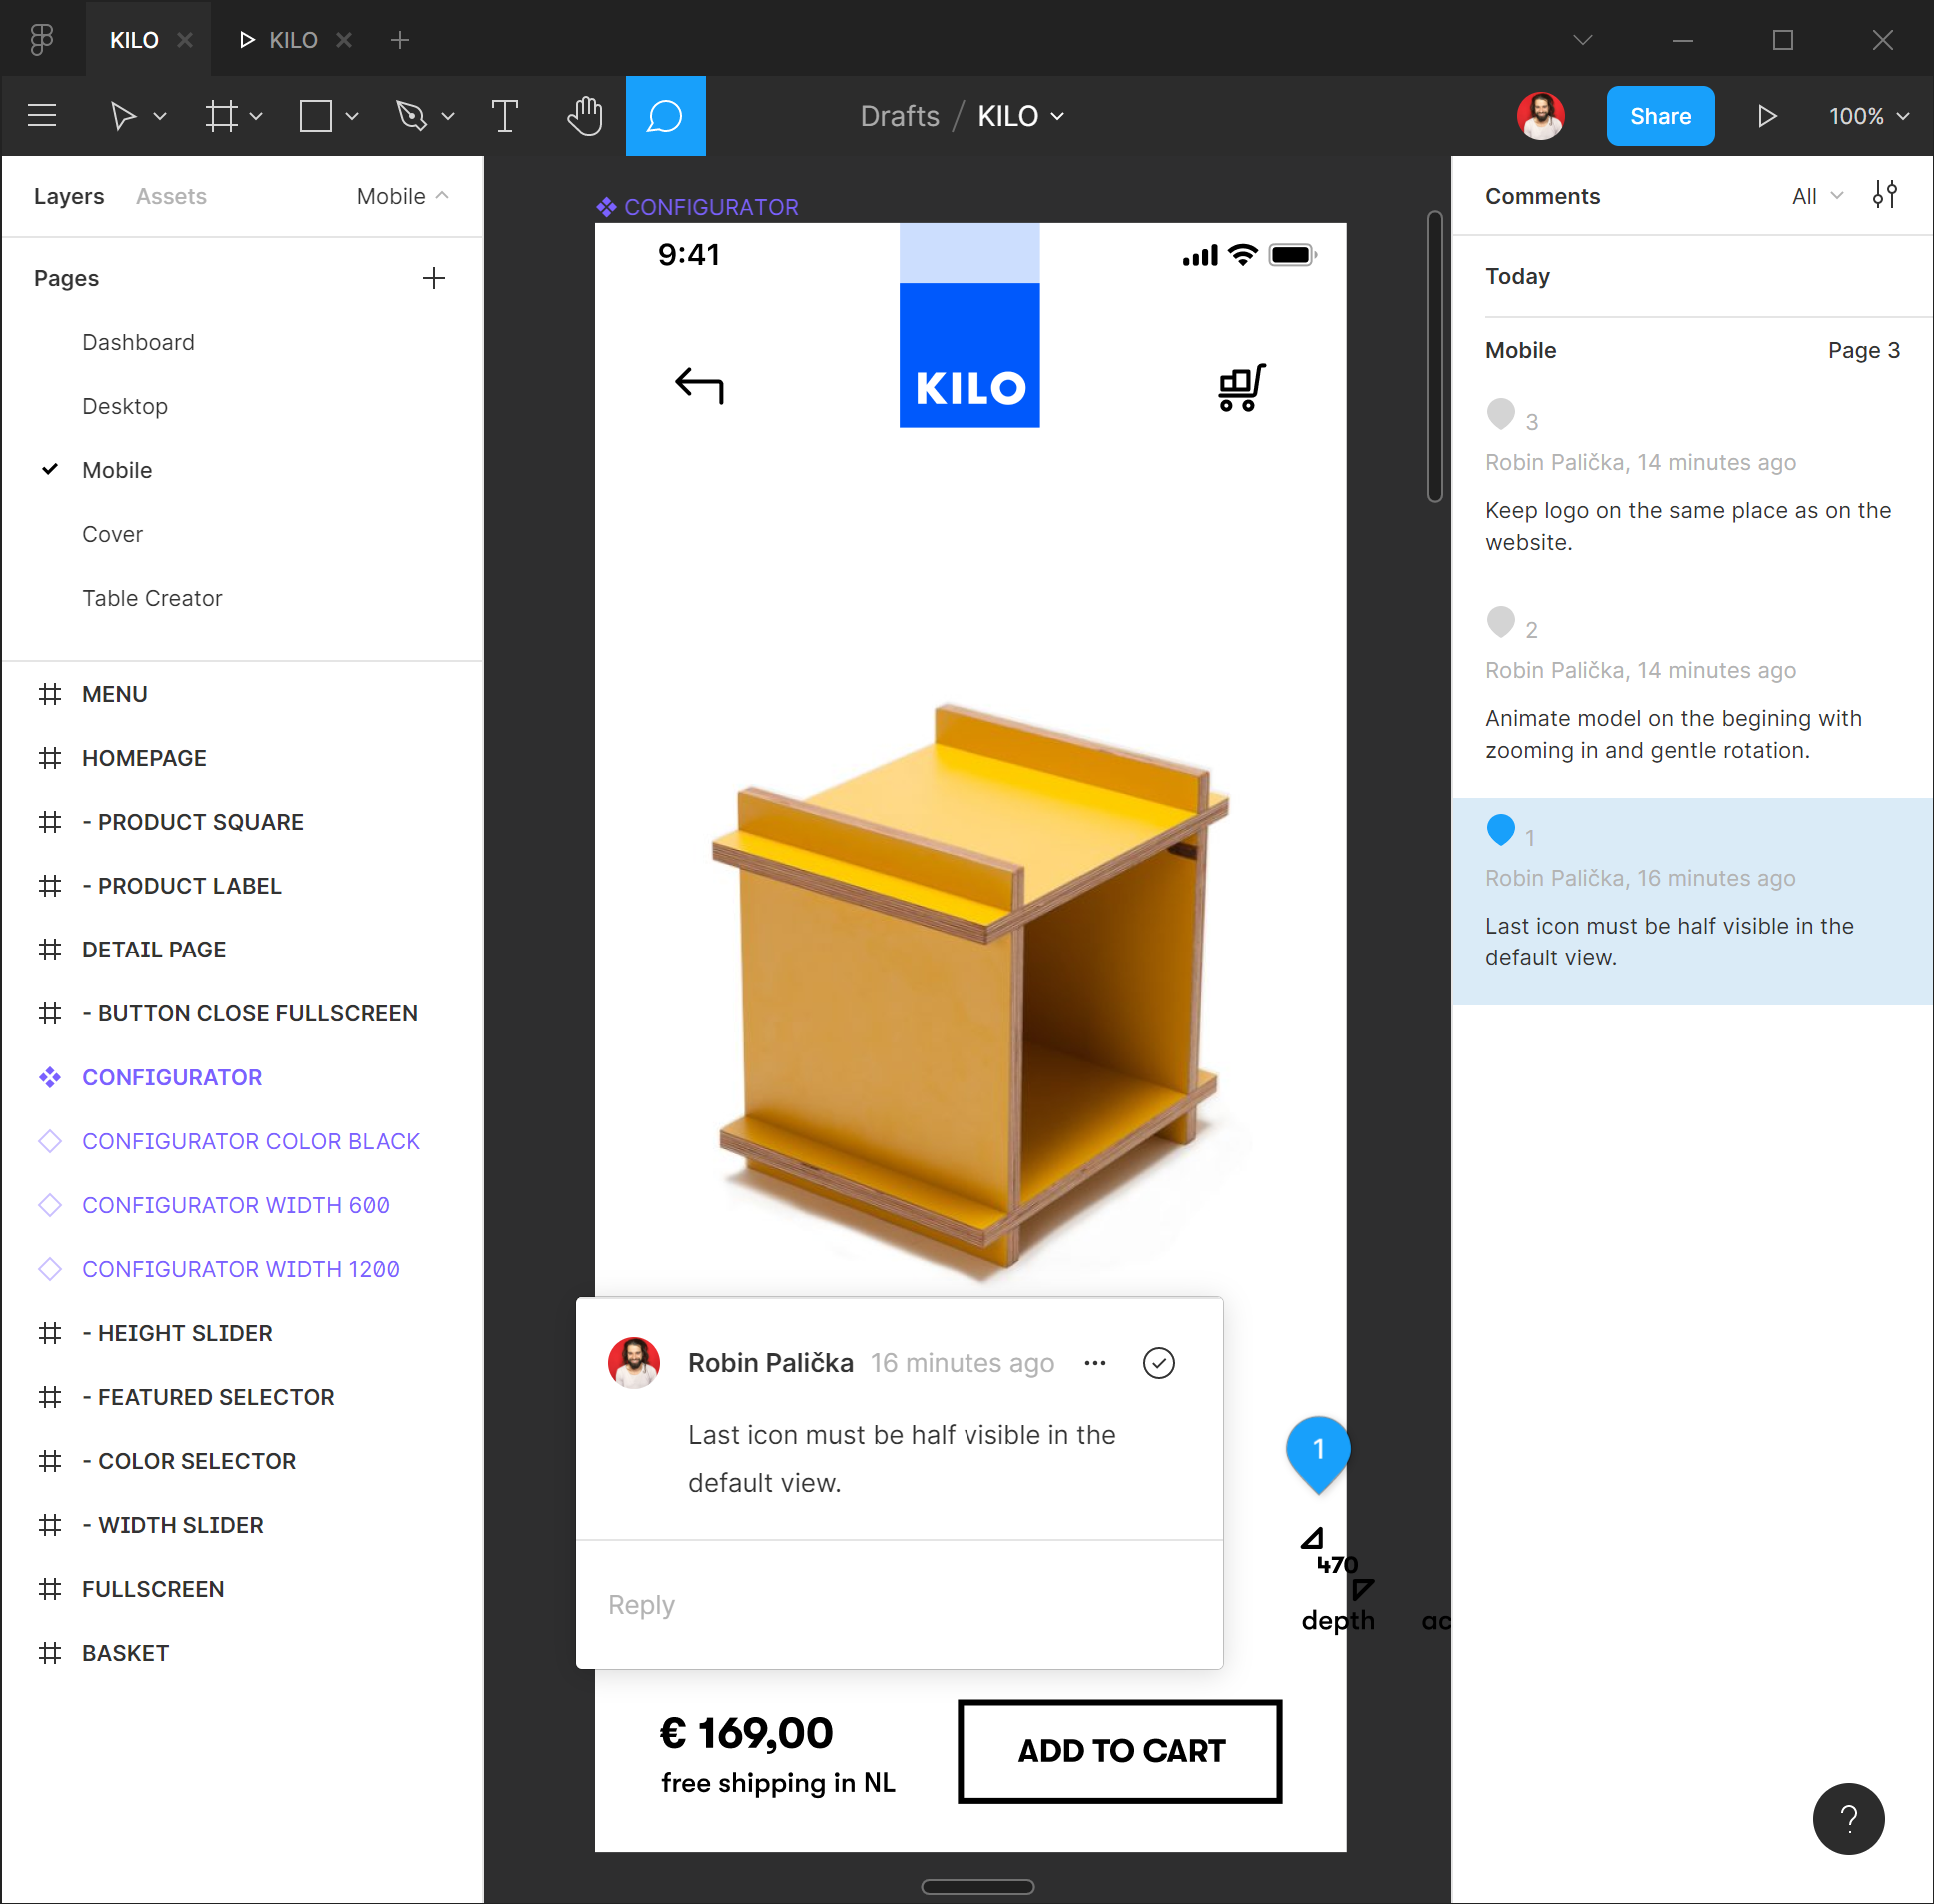This screenshot has width=1934, height=1904.
Task: Switch to the Assets tab
Action: (x=171, y=196)
